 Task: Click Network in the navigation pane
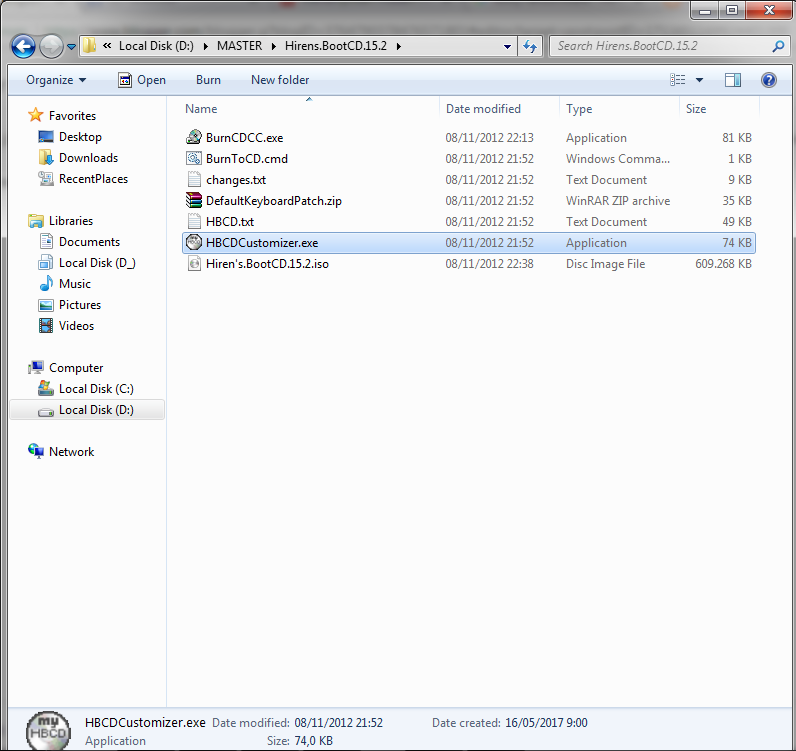[71, 452]
